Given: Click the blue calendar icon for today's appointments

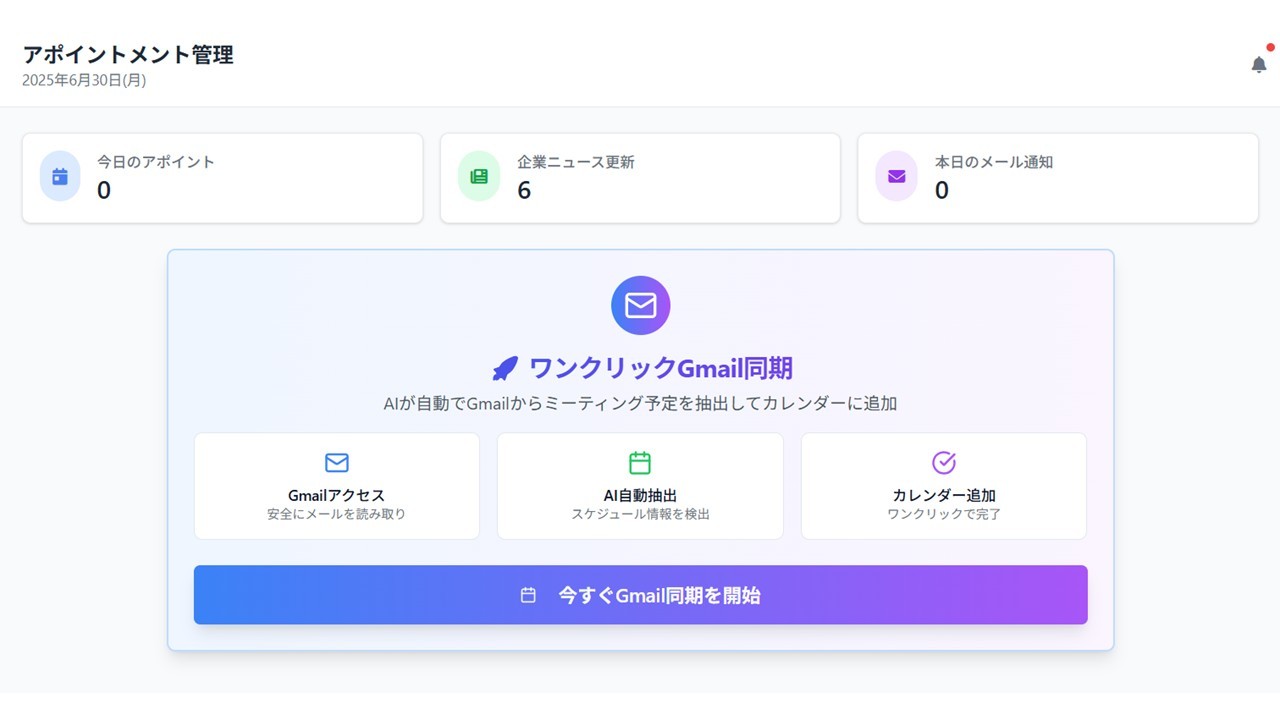Looking at the screenshot, I should tap(60, 176).
